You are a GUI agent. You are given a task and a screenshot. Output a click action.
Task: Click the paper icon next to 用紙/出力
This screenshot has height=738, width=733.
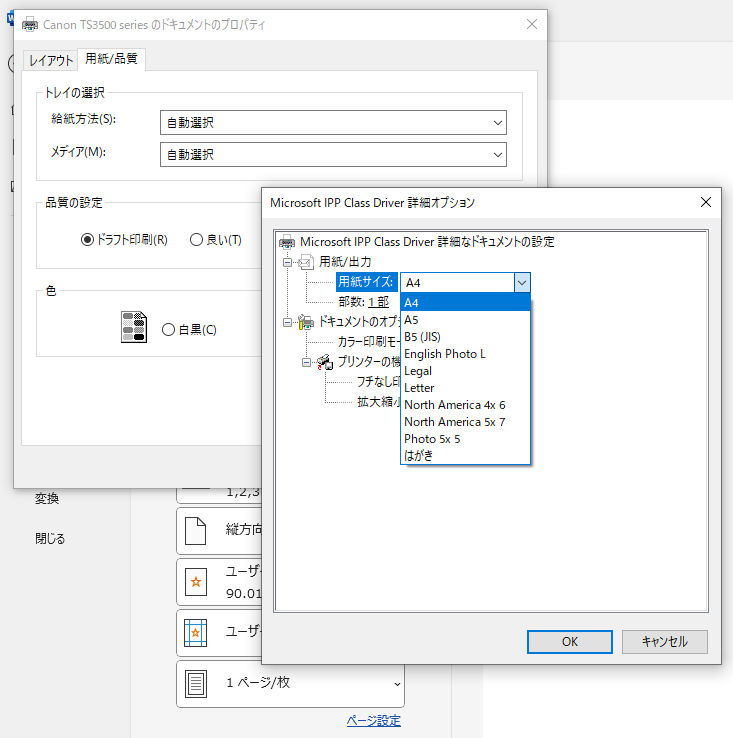[306, 262]
